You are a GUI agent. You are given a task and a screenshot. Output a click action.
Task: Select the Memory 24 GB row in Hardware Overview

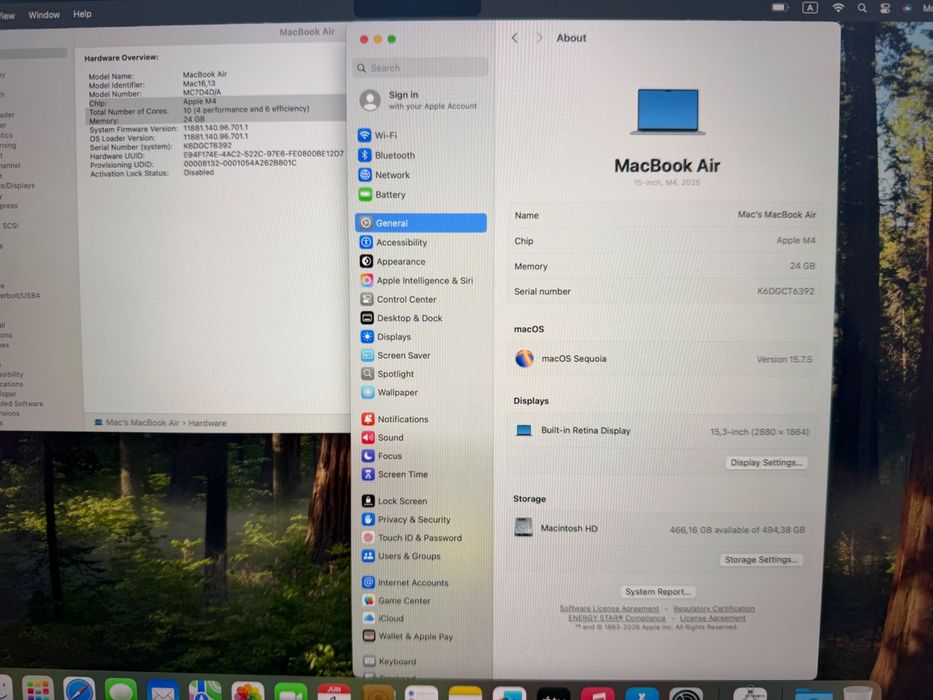[x=215, y=120]
